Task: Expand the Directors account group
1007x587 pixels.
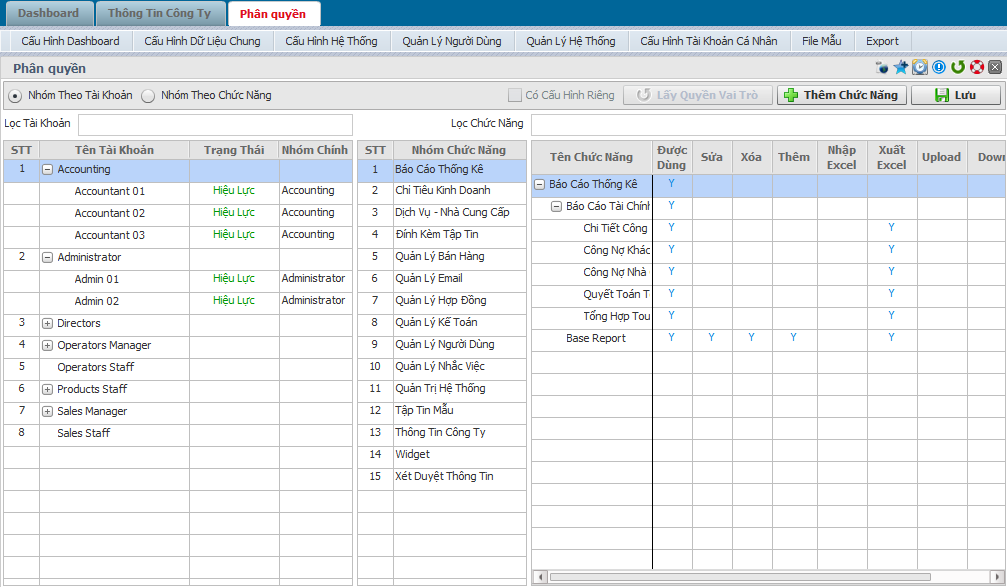Action: pyautogui.click(x=47, y=324)
